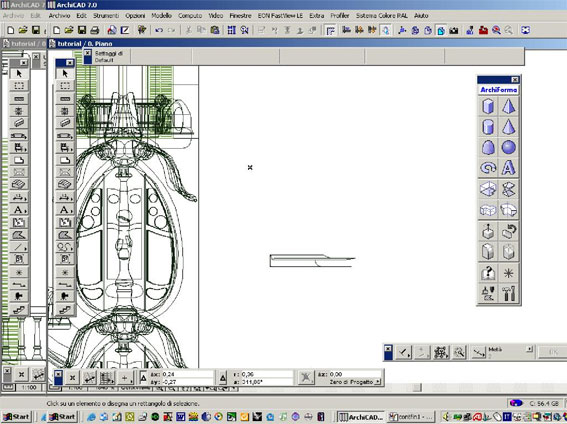567x424 pixels.
Task: Choose the ArchiForma sphere shape
Action: [x=508, y=147]
